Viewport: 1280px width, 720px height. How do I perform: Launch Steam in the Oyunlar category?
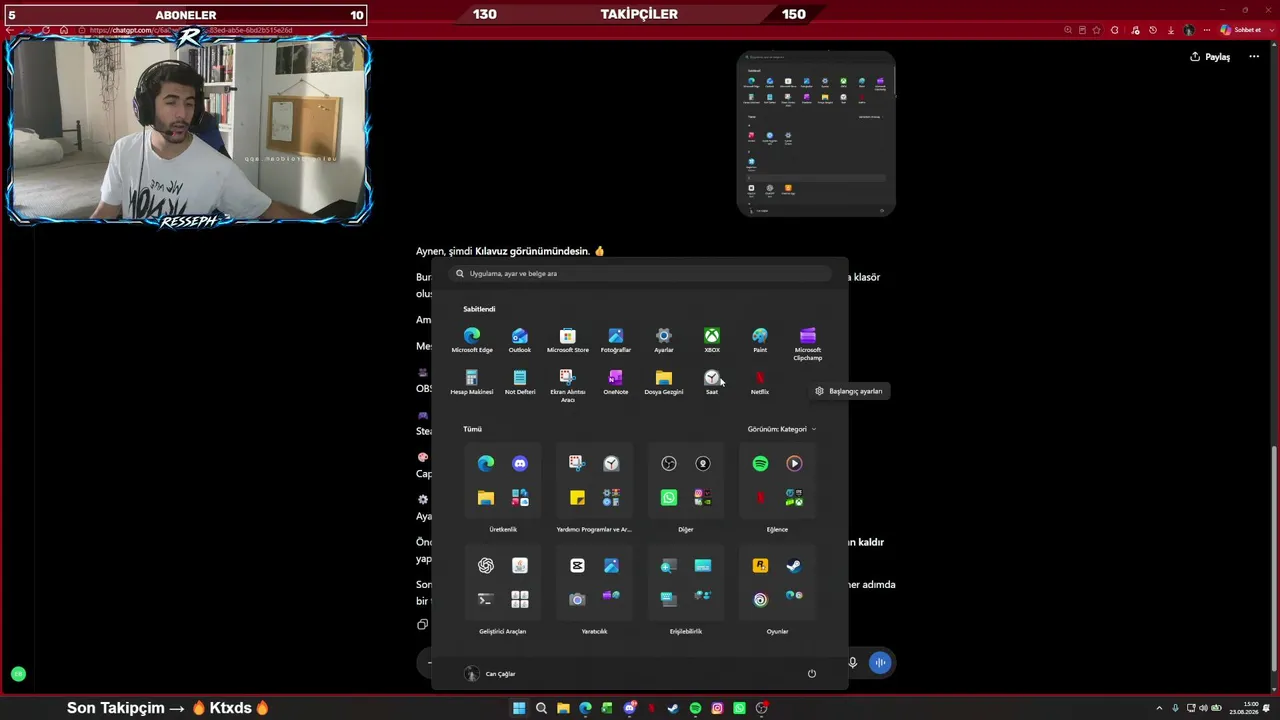pyautogui.click(x=794, y=565)
